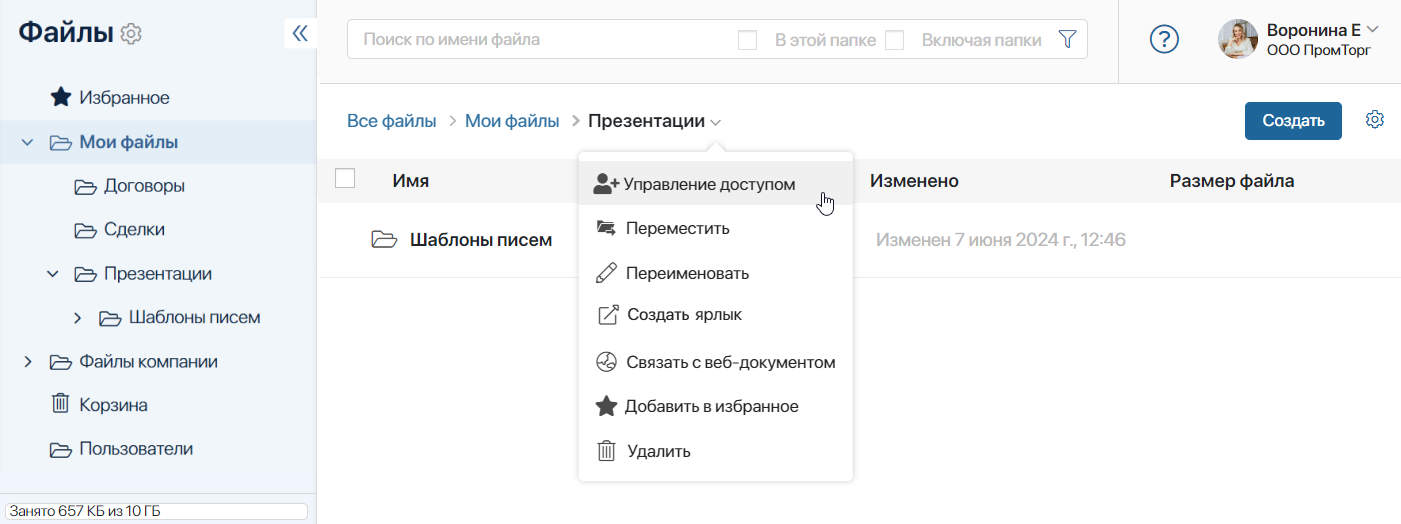Screen dimensions: 1401x524
Task: Click the Воронина Е user name
Action: [x=1313, y=29]
